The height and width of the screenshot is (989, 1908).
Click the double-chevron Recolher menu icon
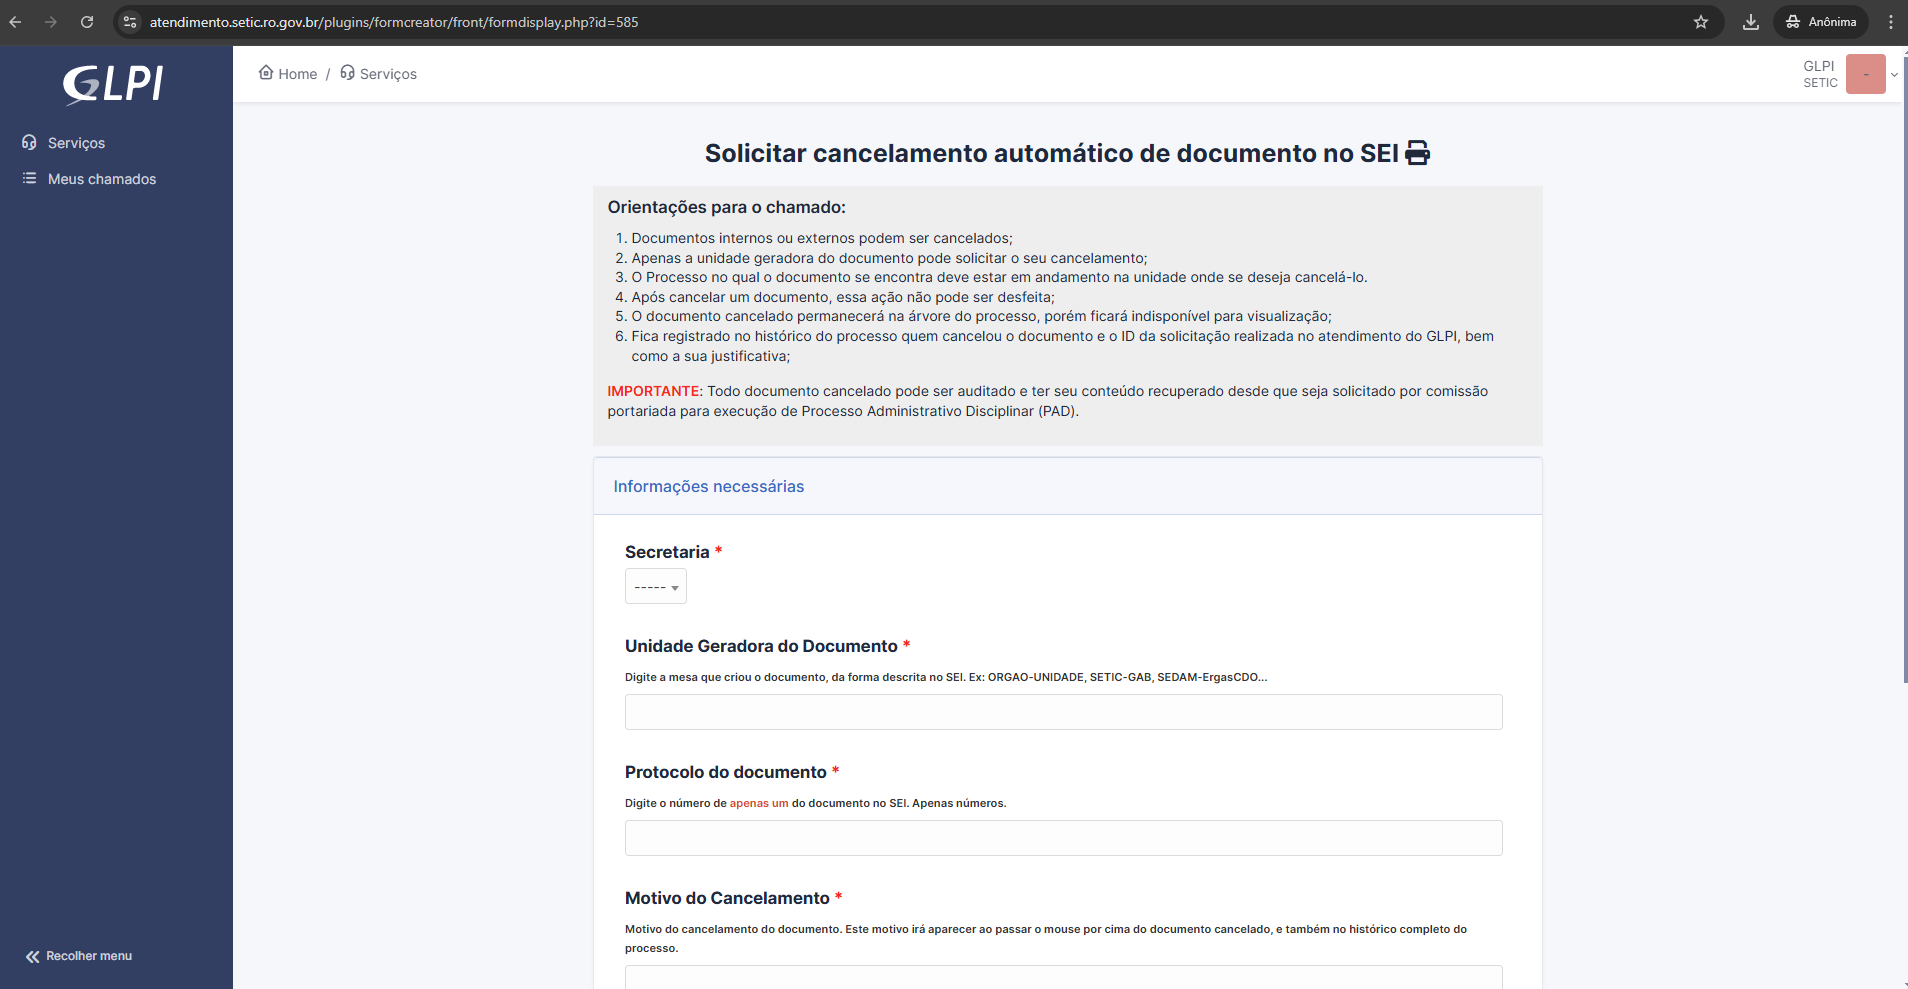pyautogui.click(x=30, y=955)
